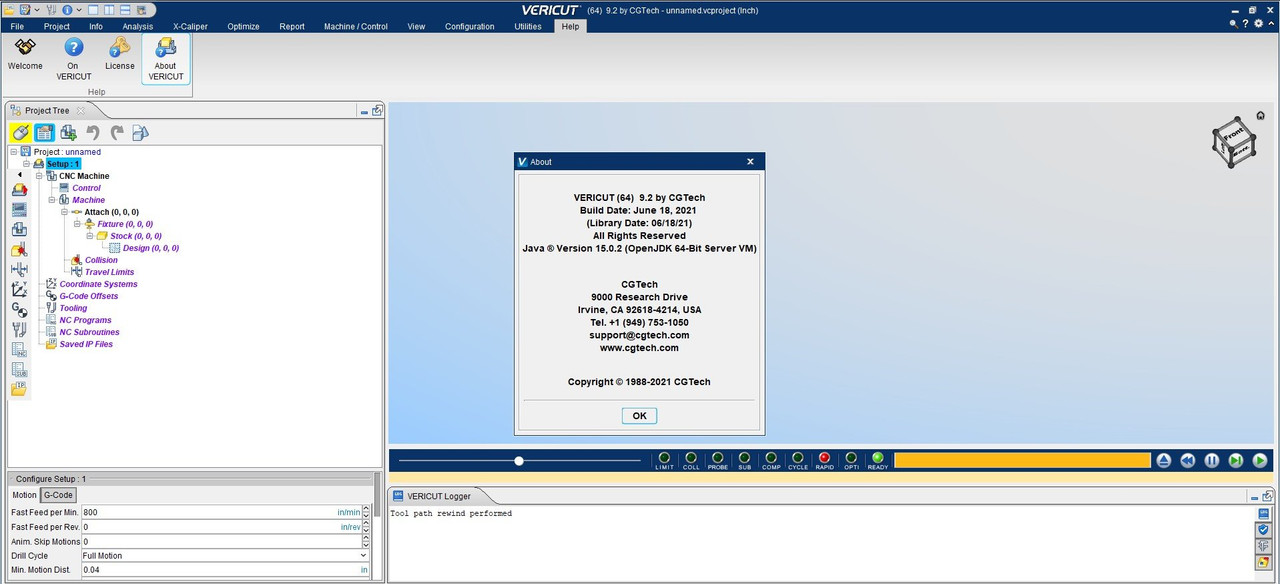Click the add/import setup icon in Project Tree toolbar
Viewport: 1280px width, 584px height.
[x=68, y=132]
